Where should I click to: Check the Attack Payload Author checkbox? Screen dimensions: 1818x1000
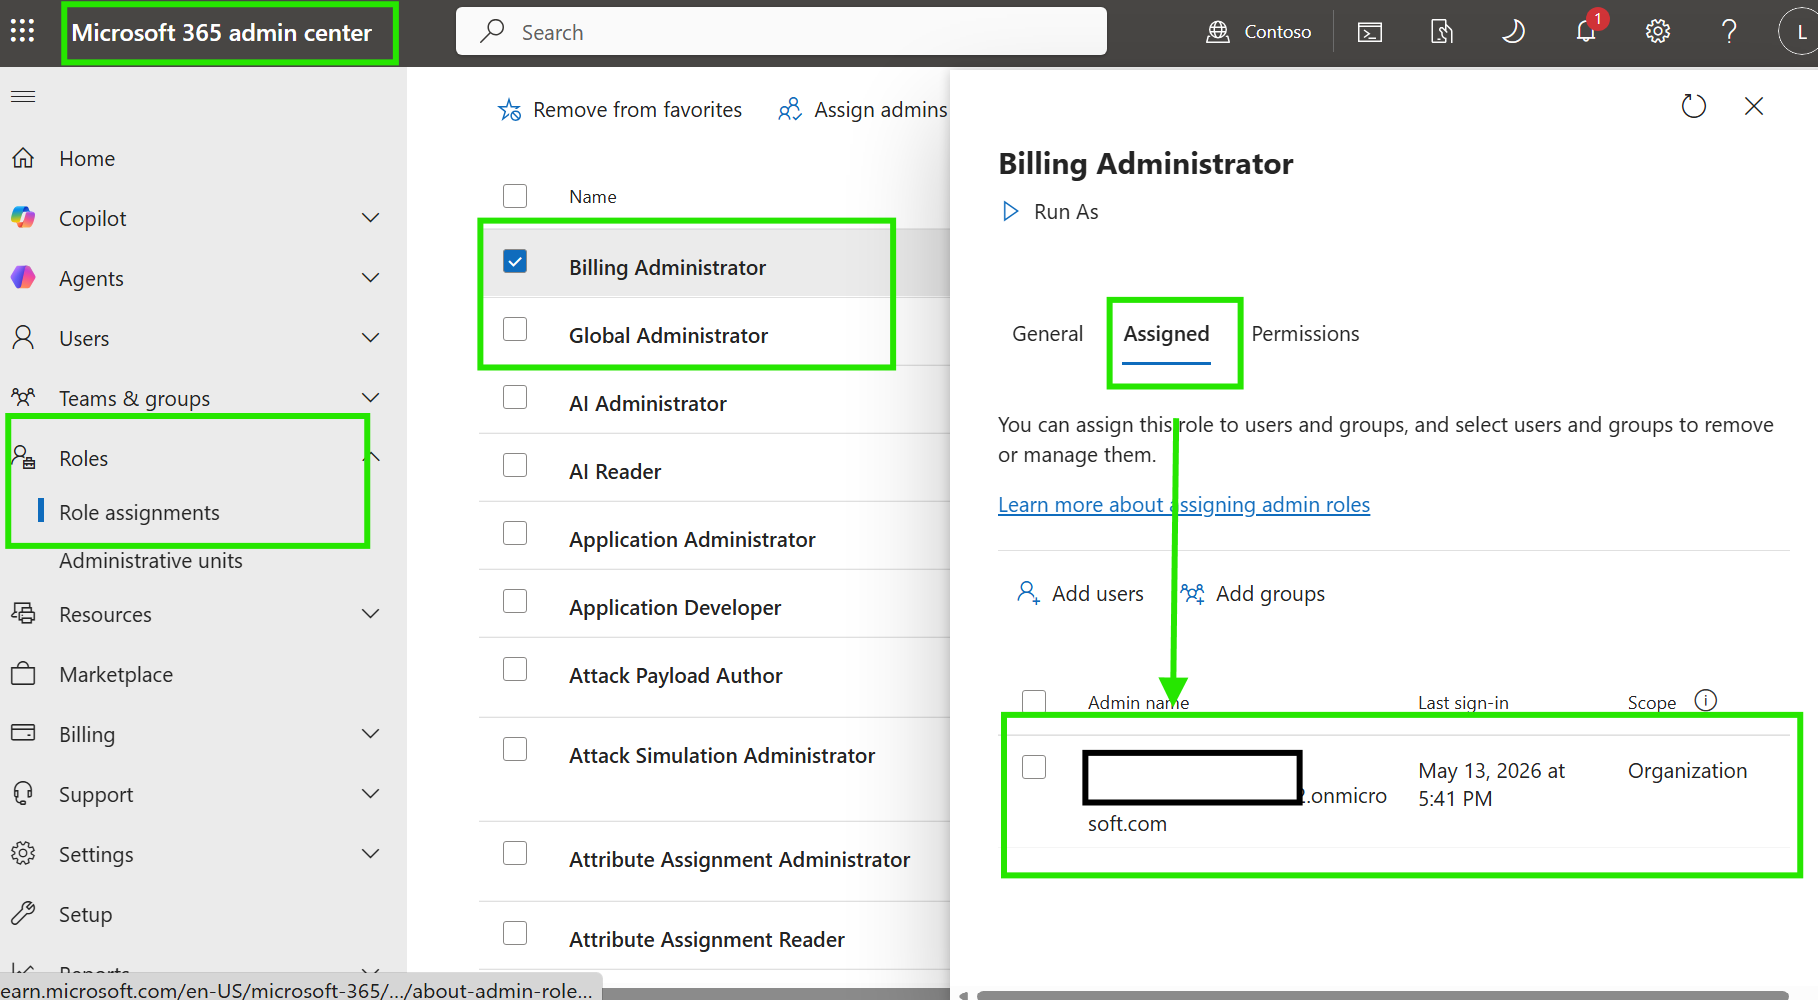tap(515, 669)
